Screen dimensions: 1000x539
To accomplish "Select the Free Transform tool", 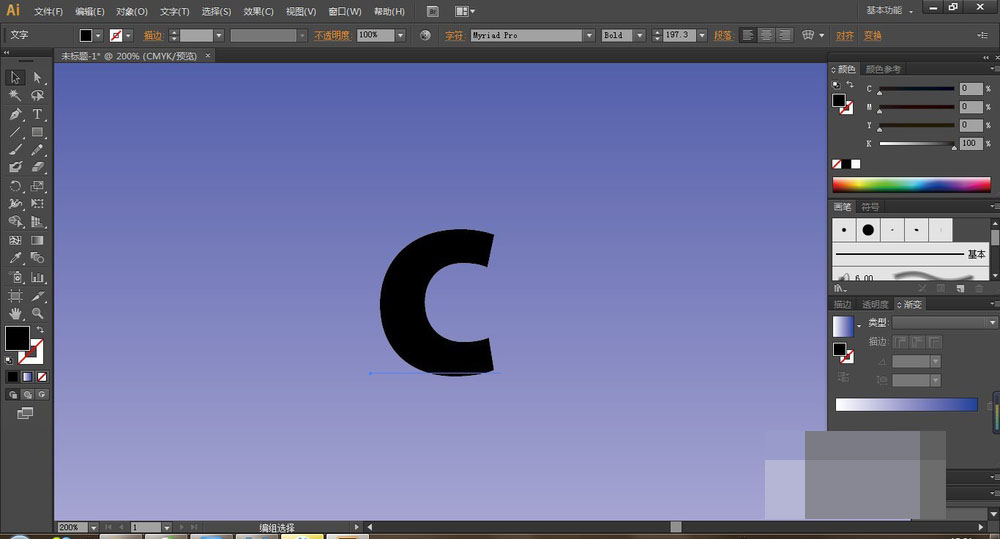I will pos(37,203).
